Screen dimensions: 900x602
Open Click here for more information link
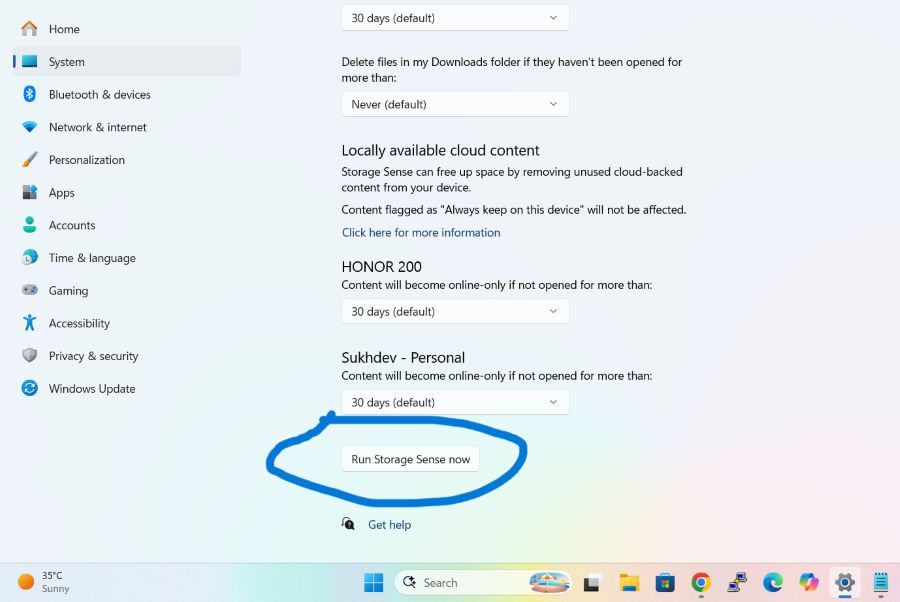tap(421, 232)
